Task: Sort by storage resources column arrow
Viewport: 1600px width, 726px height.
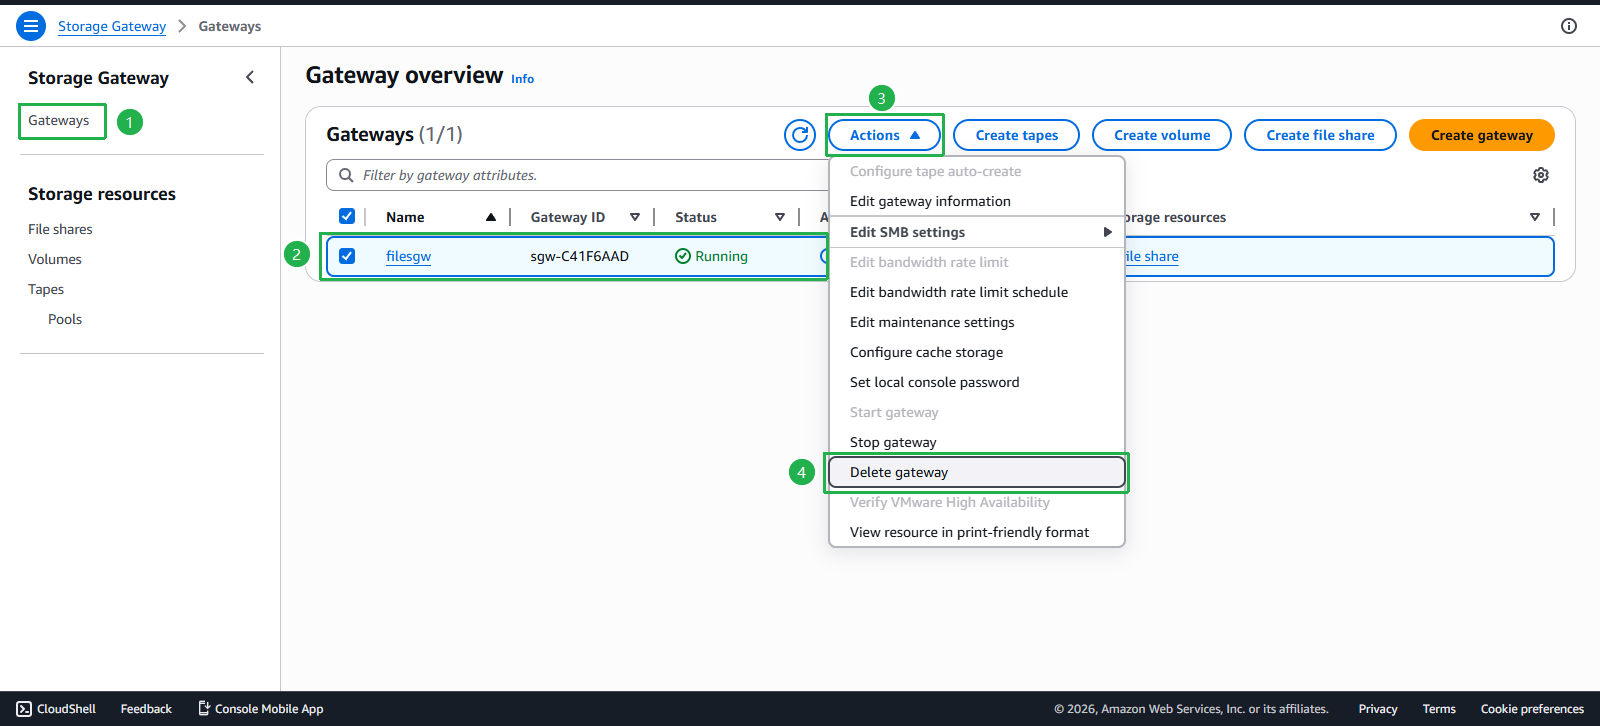Action: (x=1535, y=217)
